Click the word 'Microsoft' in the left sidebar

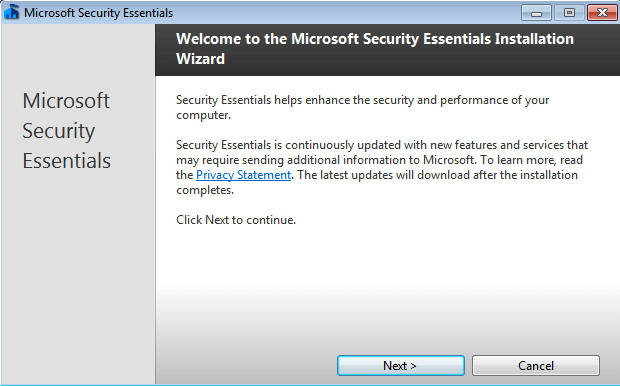[x=66, y=101]
